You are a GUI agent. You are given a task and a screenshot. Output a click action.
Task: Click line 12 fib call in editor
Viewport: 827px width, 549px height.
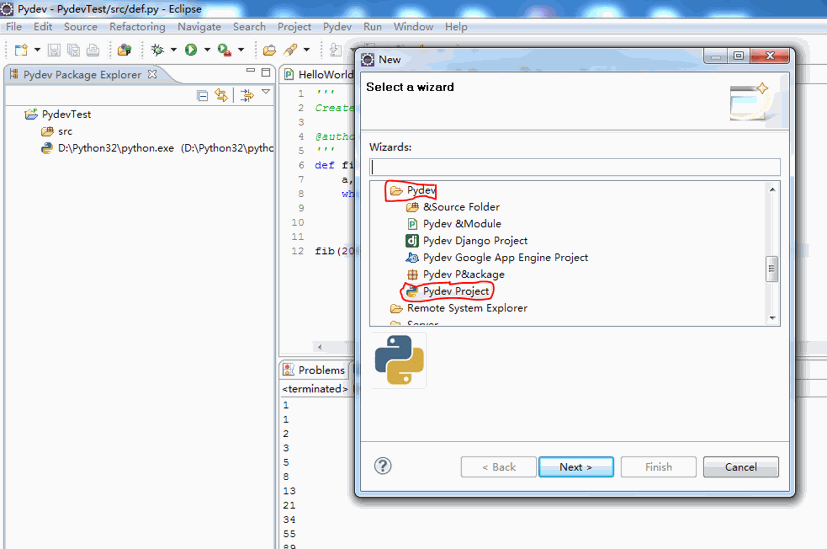(334, 251)
